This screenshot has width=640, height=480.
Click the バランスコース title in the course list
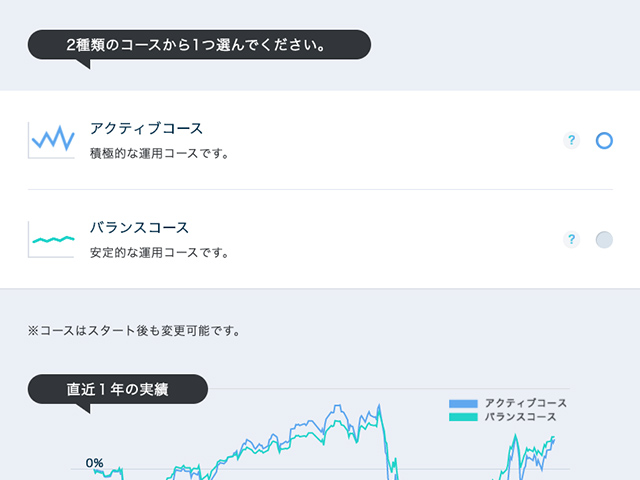[x=139, y=228]
